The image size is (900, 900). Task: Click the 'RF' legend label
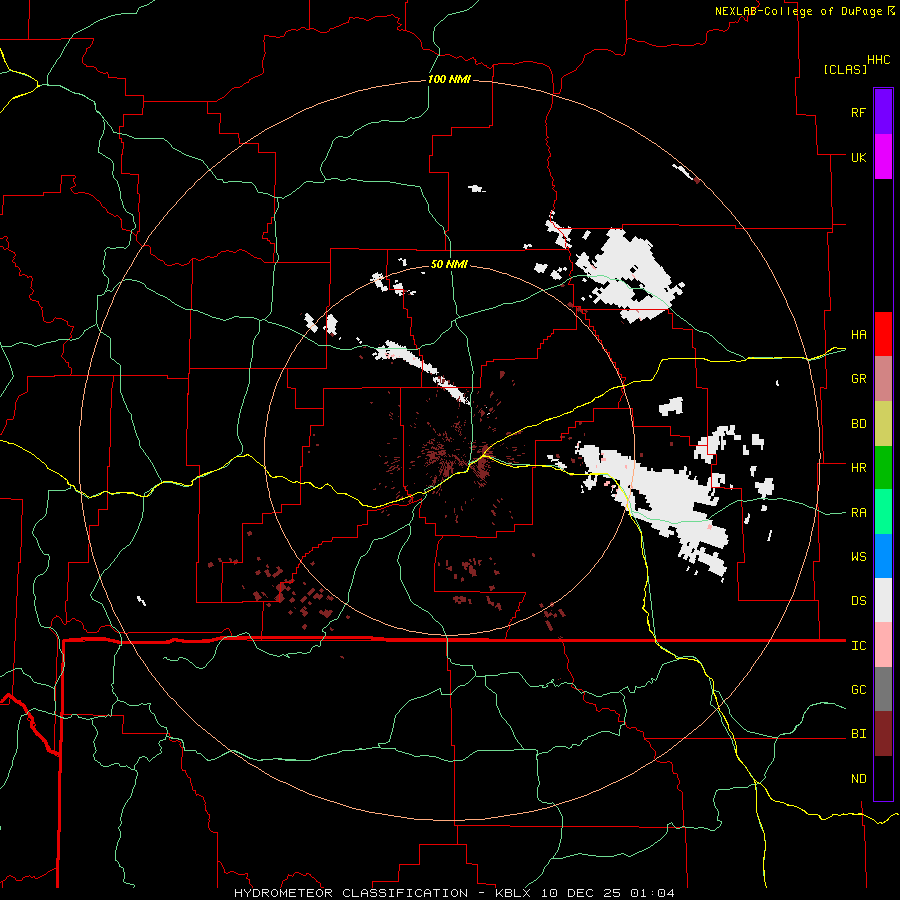click(859, 113)
